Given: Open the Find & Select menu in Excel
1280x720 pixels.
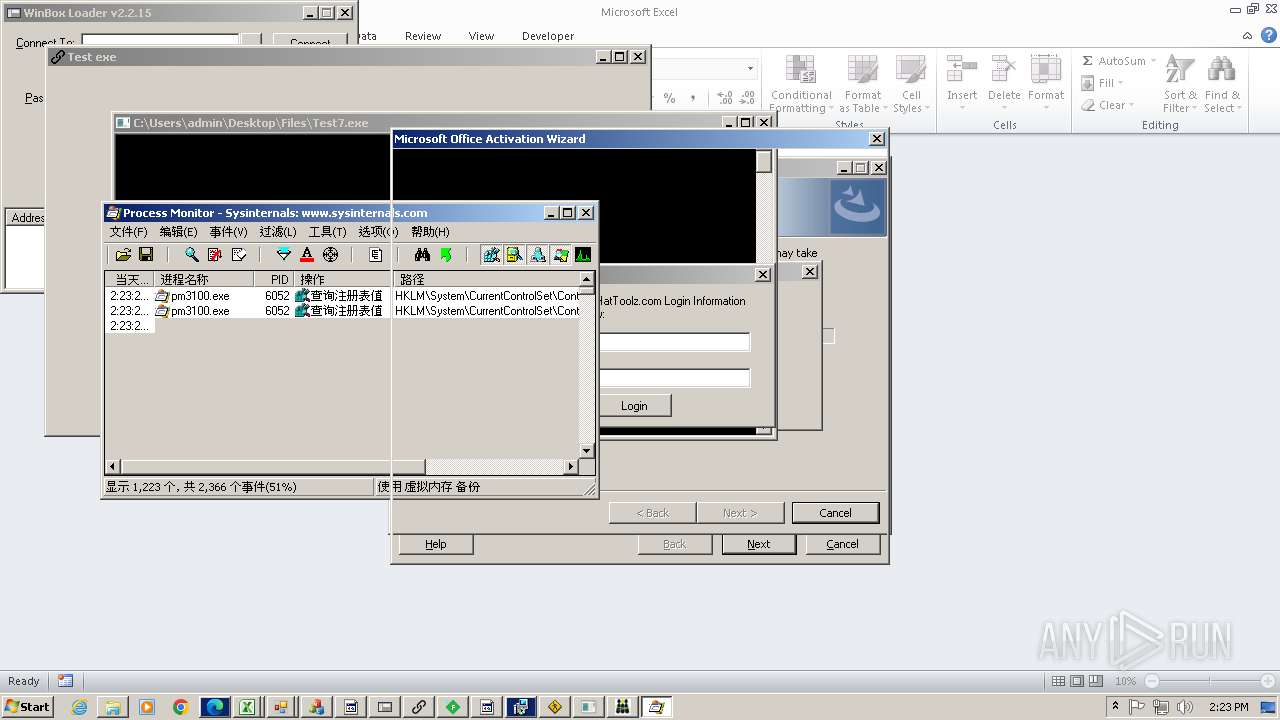Looking at the screenshot, I should coord(1221,84).
